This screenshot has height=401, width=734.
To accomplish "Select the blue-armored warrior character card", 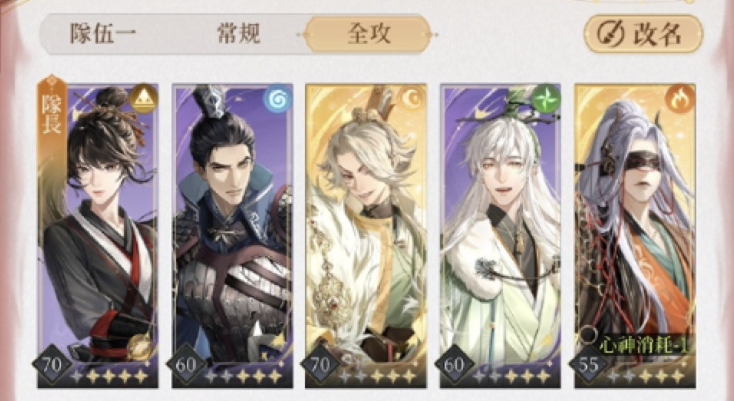I will point(232,236).
